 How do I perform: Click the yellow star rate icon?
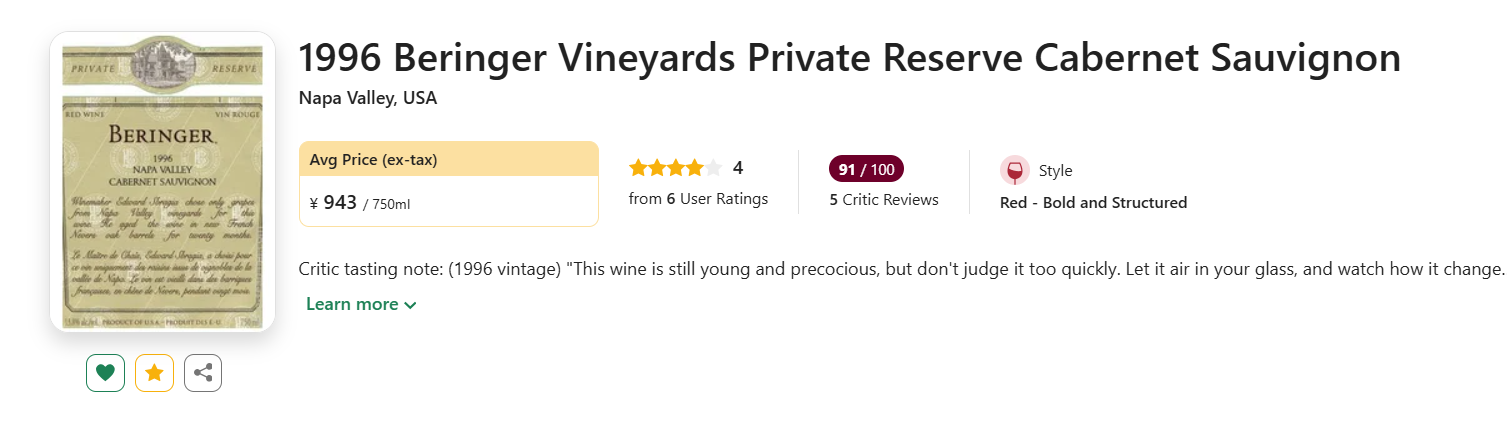154,373
